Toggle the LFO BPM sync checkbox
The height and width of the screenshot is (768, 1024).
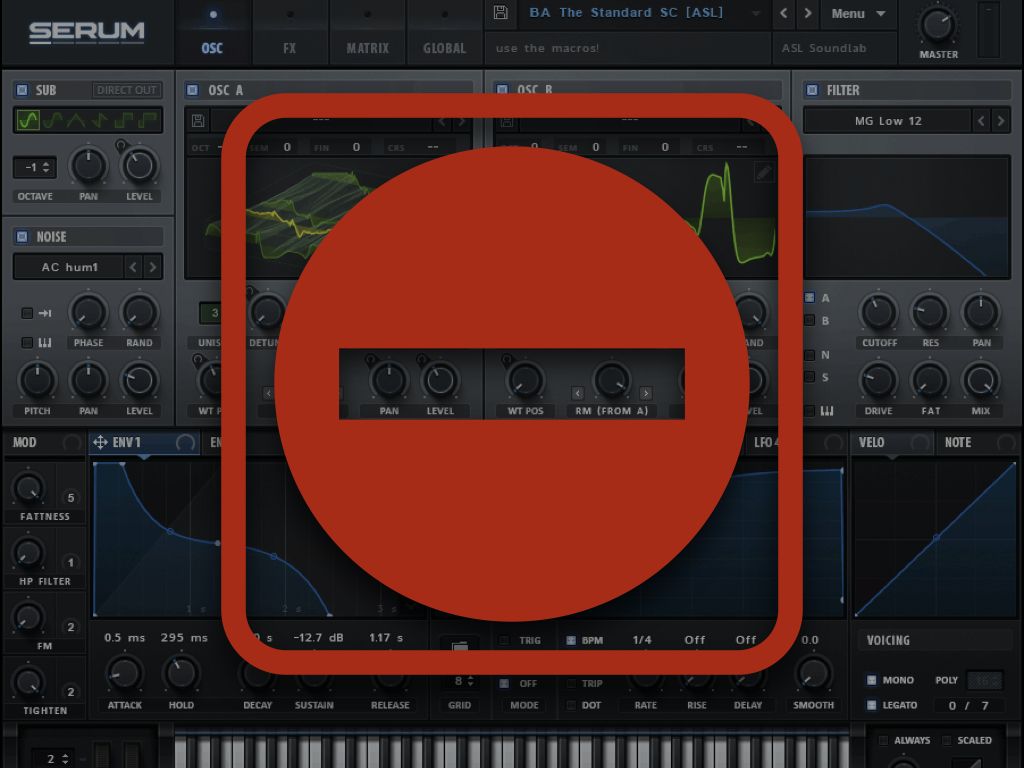(x=571, y=640)
